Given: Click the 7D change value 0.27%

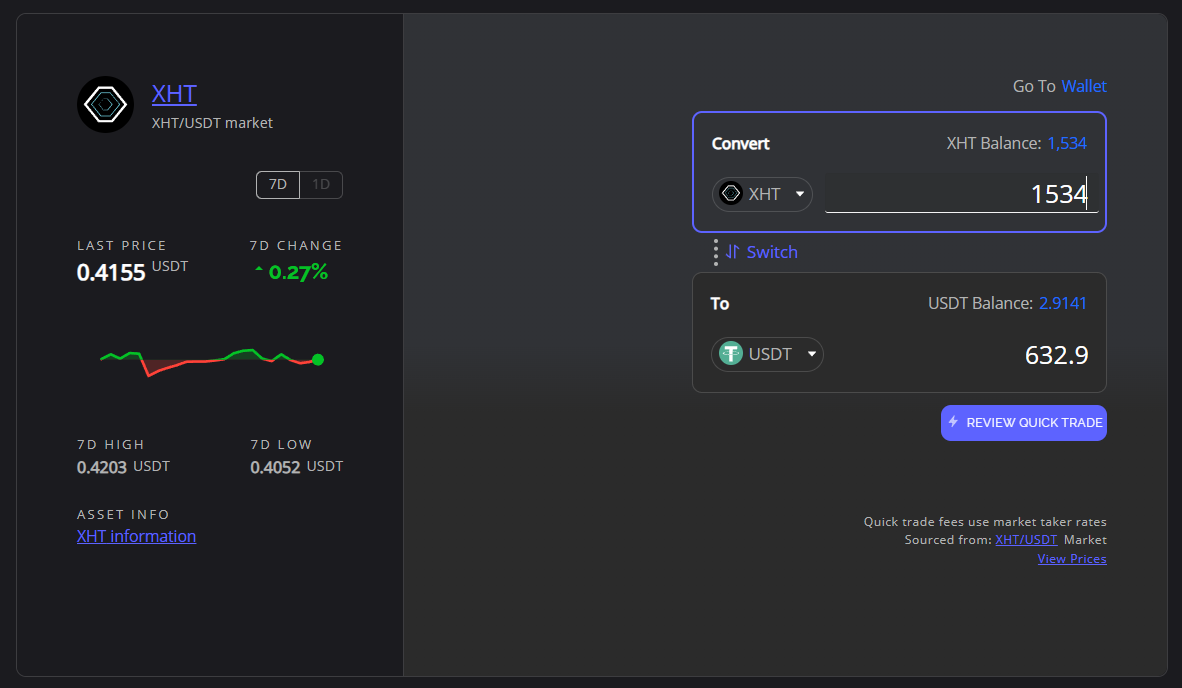Looking at the screenshot, I should tap(299, 272).
